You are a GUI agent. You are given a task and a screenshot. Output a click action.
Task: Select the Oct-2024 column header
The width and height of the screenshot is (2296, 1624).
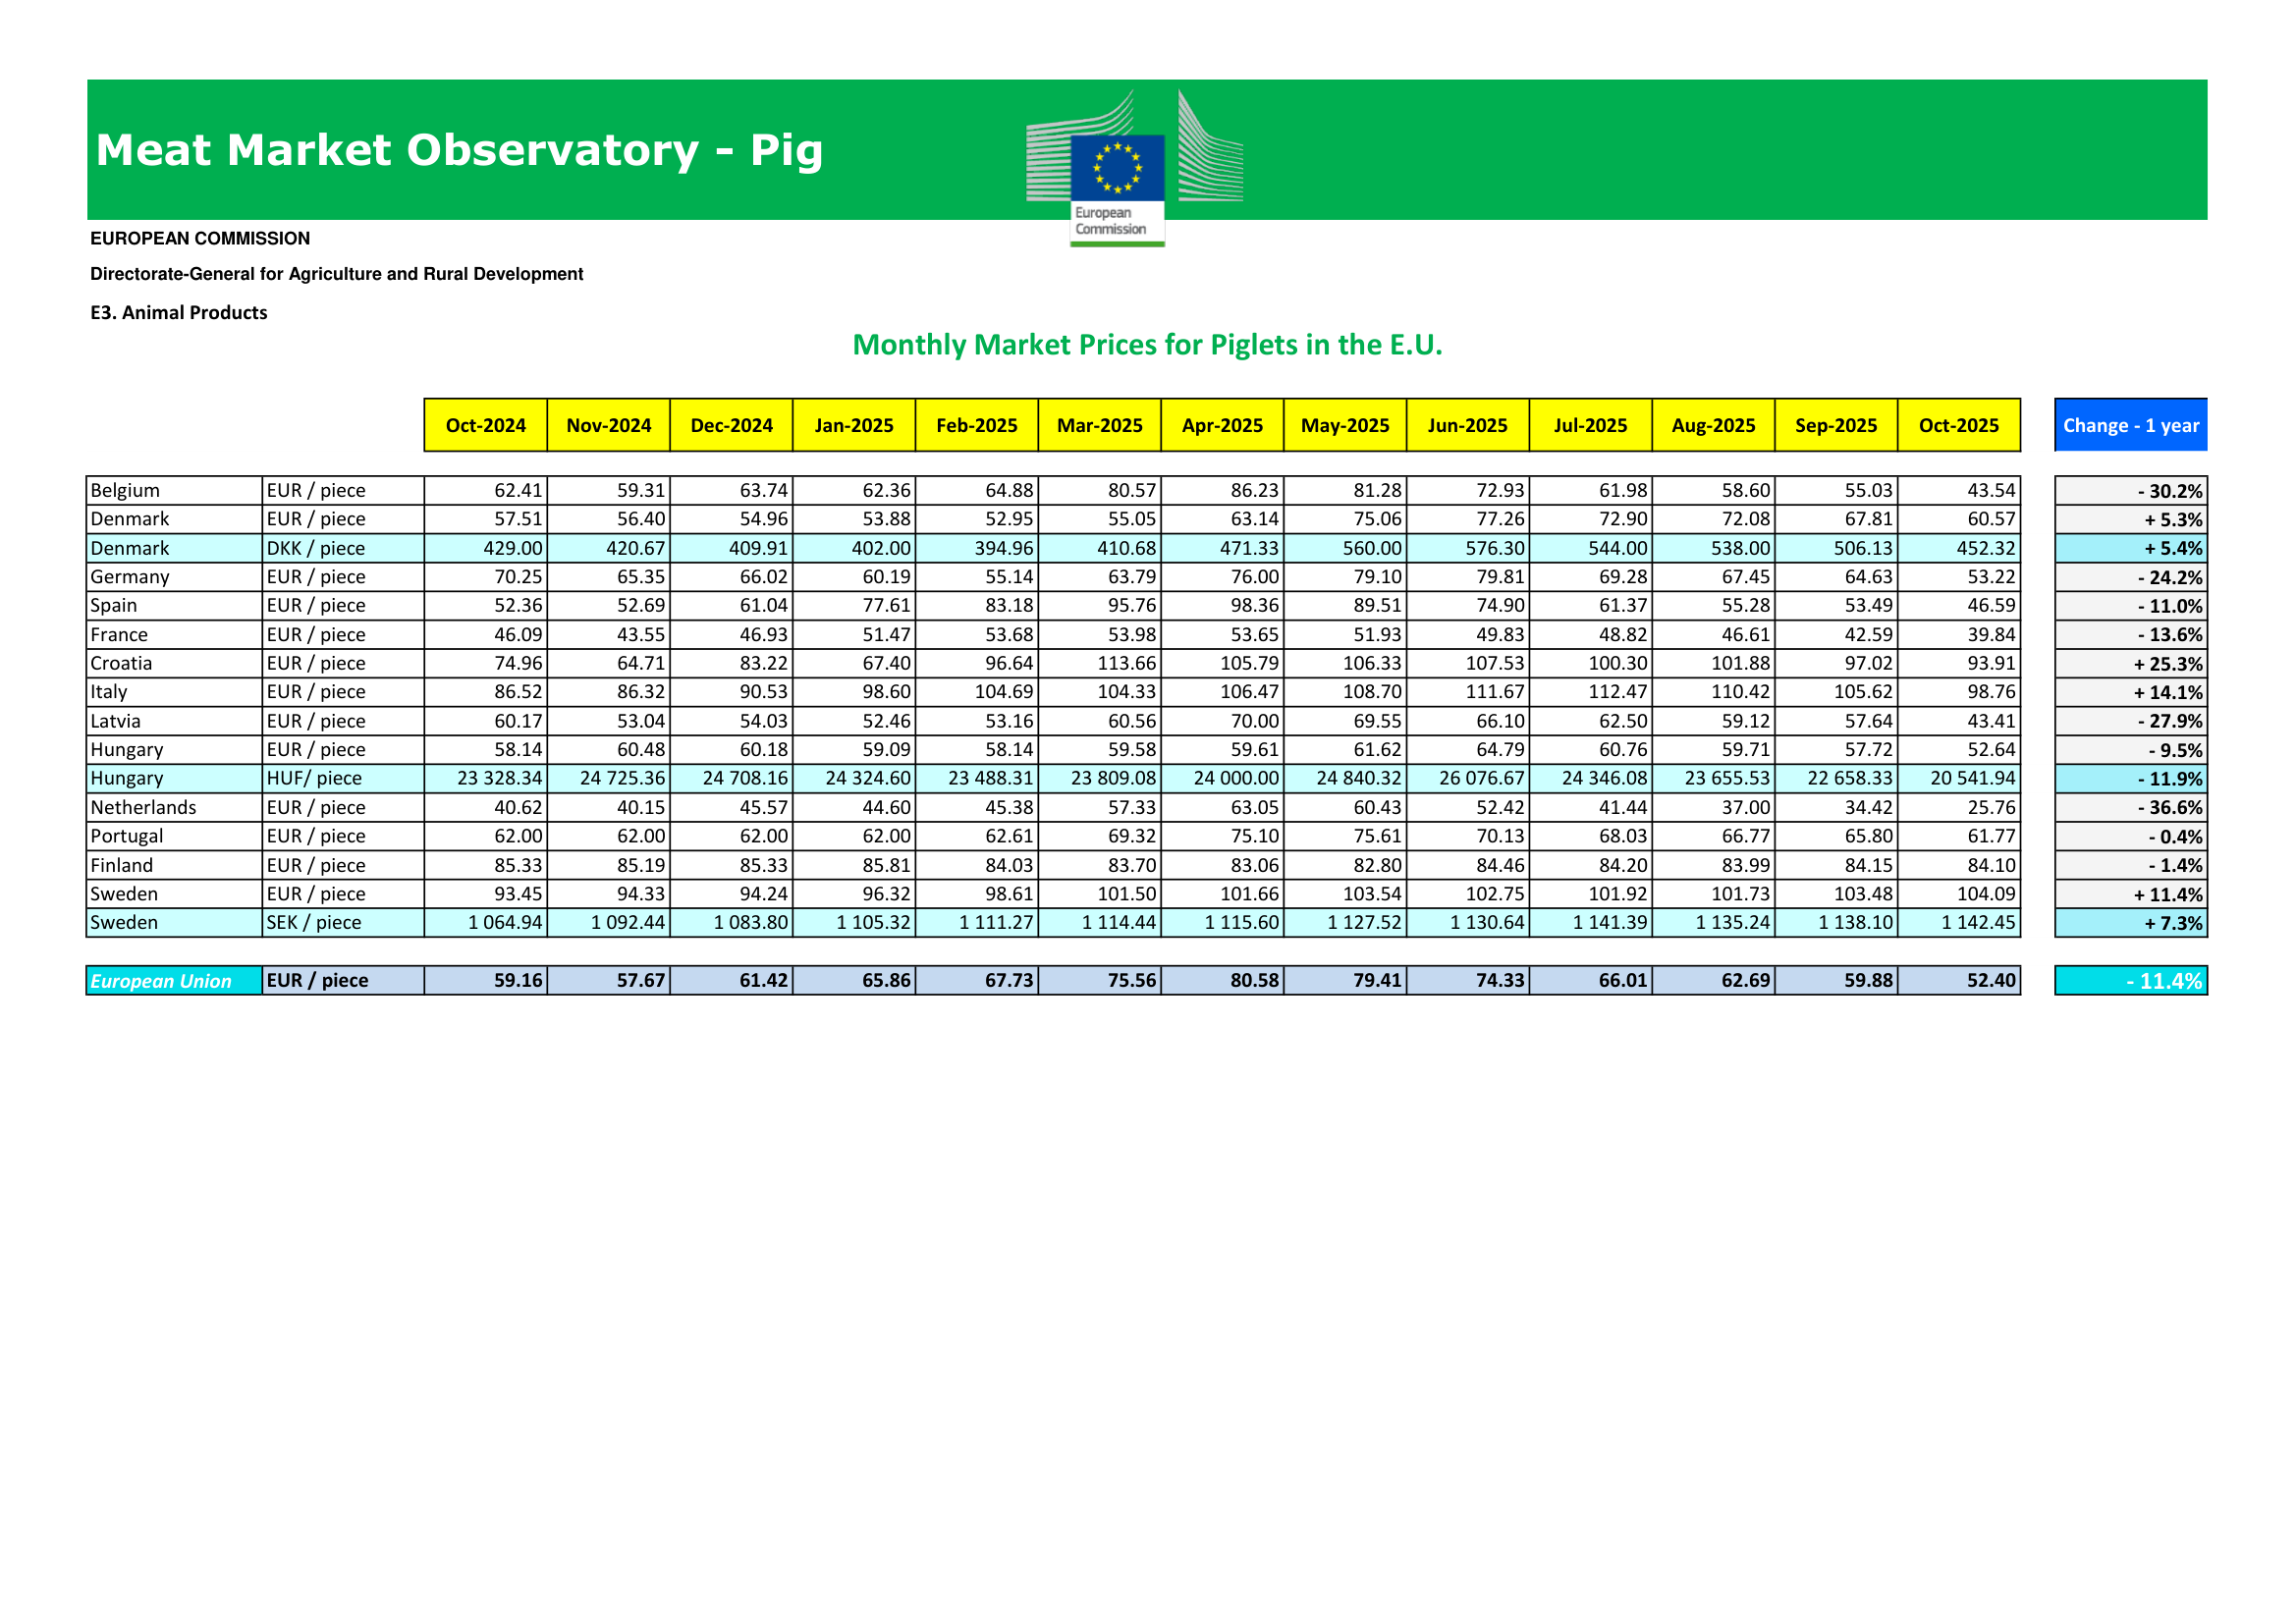click(485, 425)
